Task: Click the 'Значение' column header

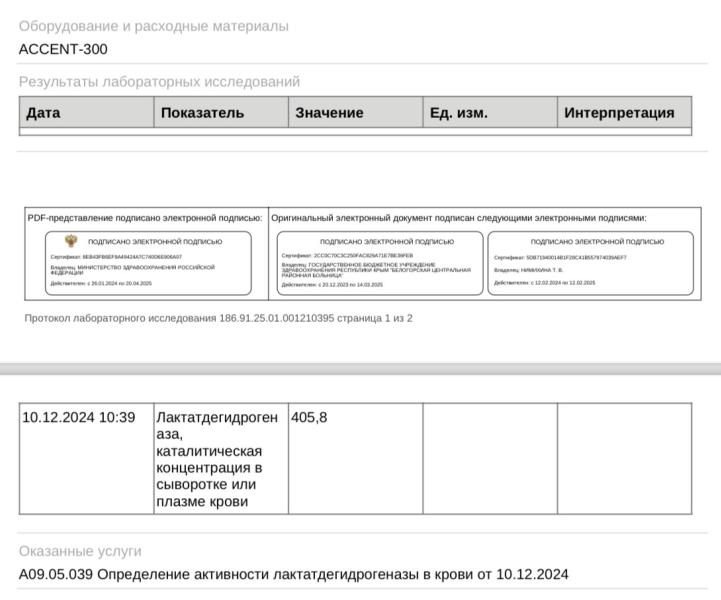Action: [355, 113]
